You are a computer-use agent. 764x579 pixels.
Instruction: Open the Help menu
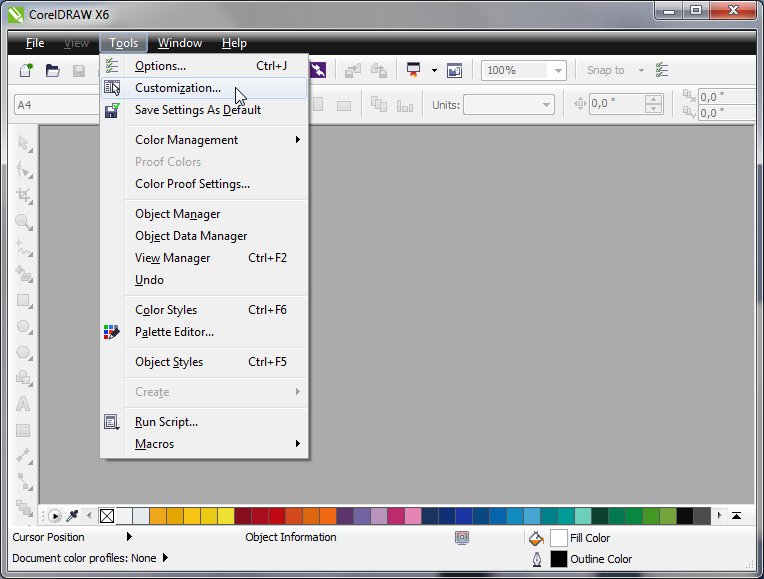[x=234, y=43]
